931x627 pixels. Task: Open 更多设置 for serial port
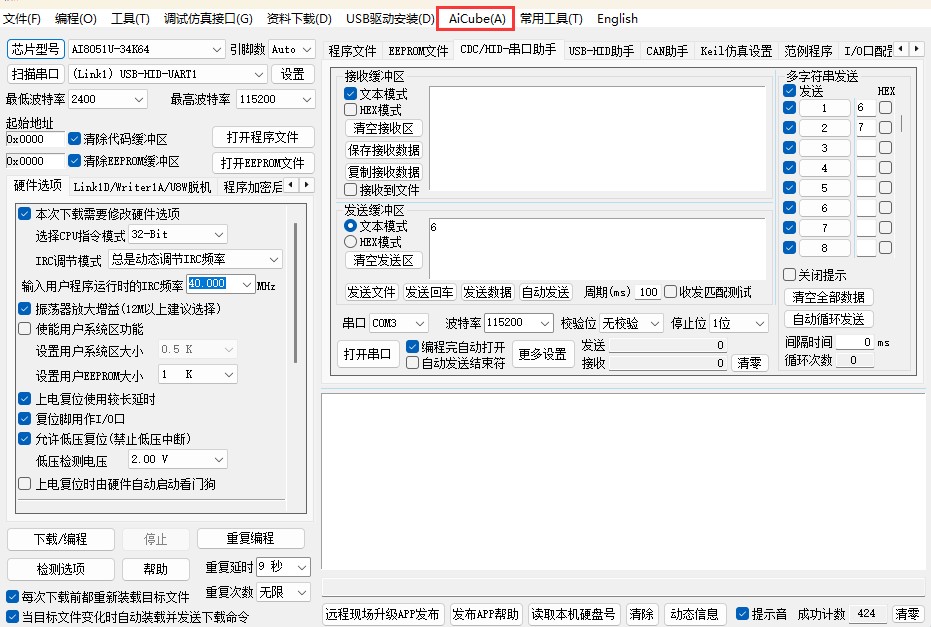543,354
